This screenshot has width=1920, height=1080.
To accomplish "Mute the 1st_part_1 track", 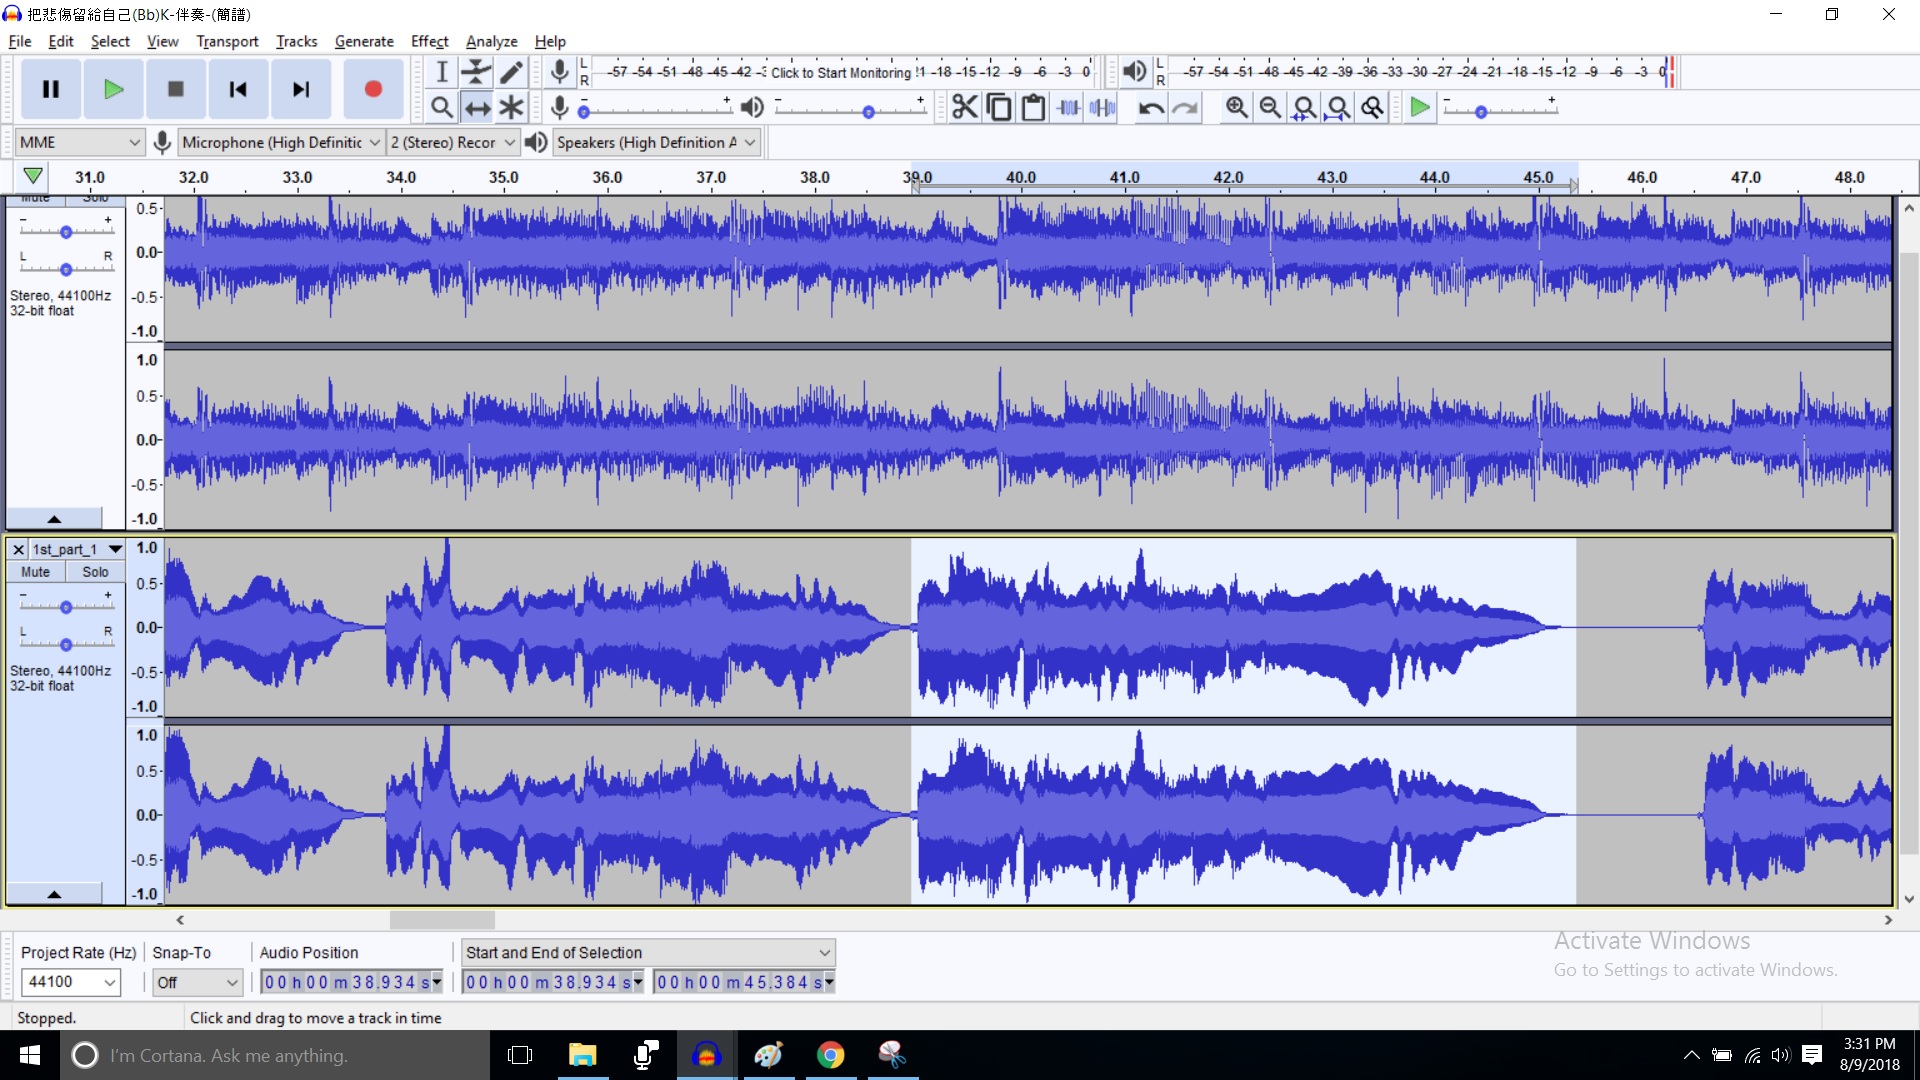I will tap(36, 572).
